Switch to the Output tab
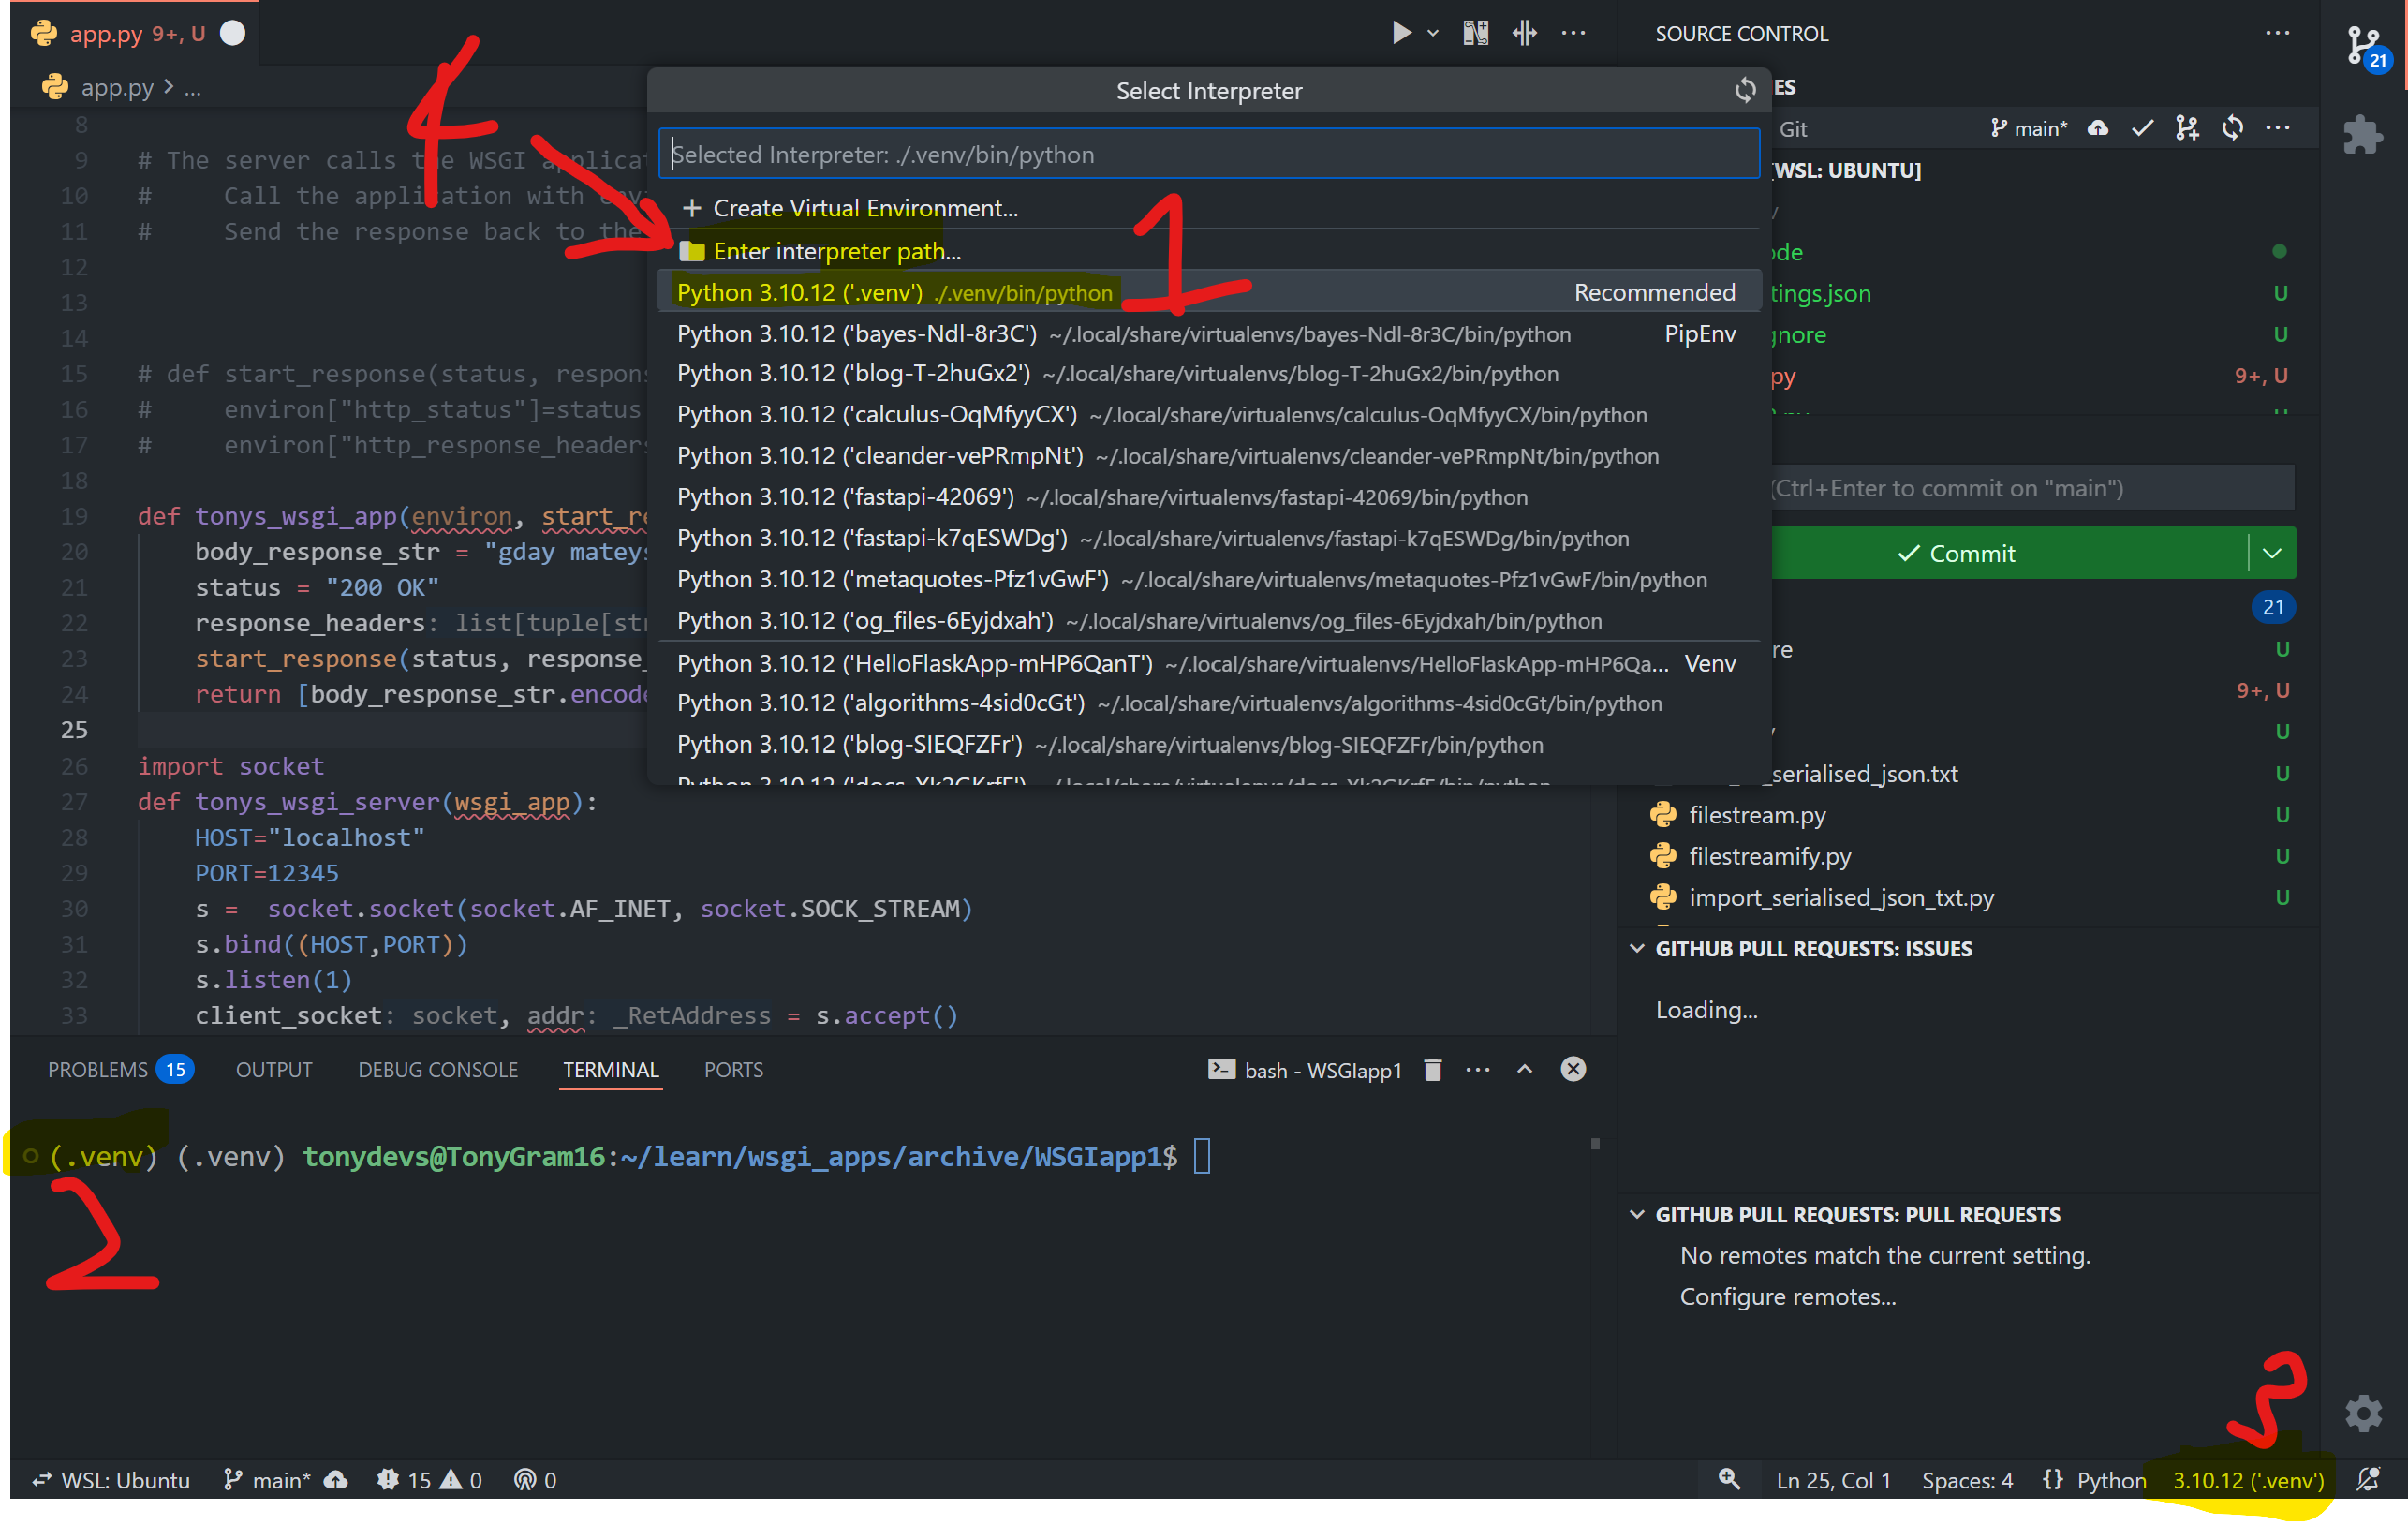 click(x=273, y=1069)
